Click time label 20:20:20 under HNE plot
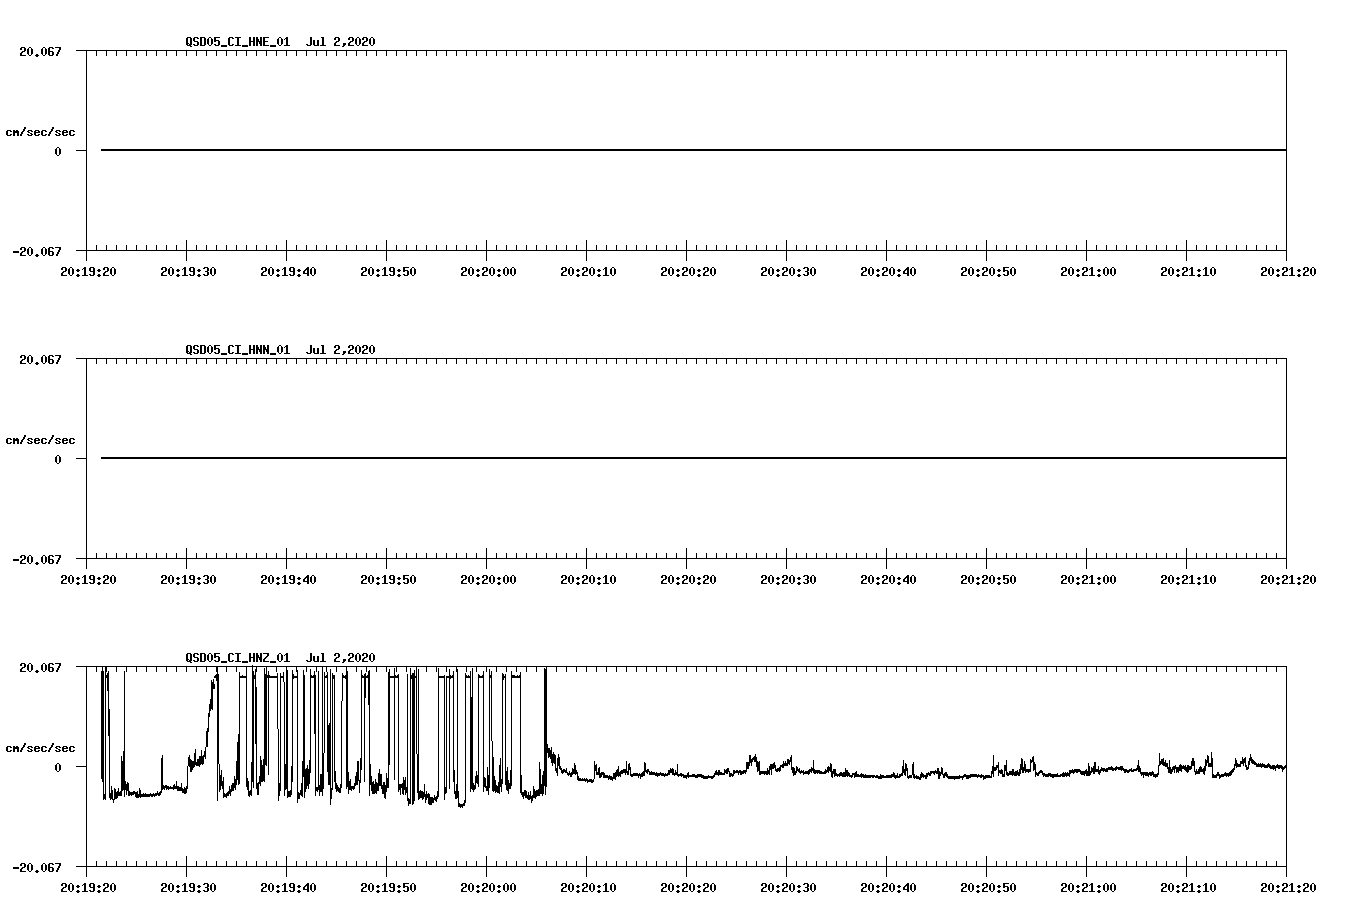Screen dimensions: 1358x924 688,272
